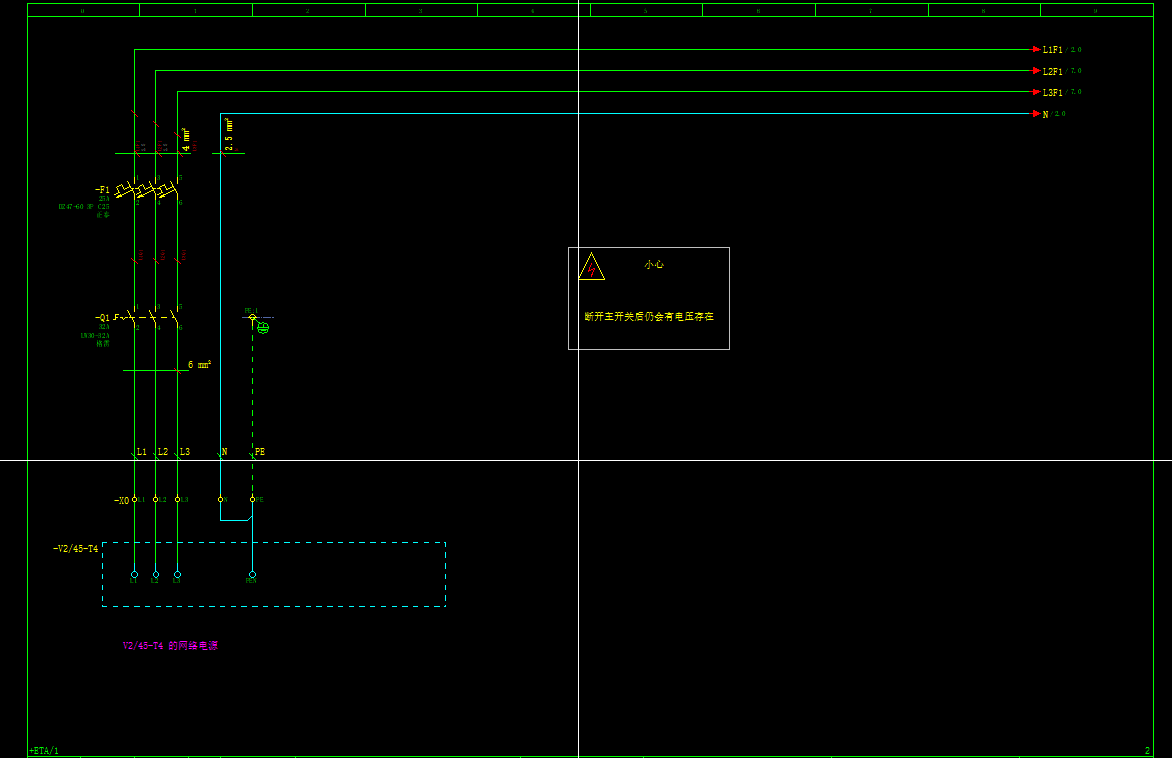Select X0 terminal PE connection point
This screenshot has width=1172, height=758.
click(x=252, y=499)
